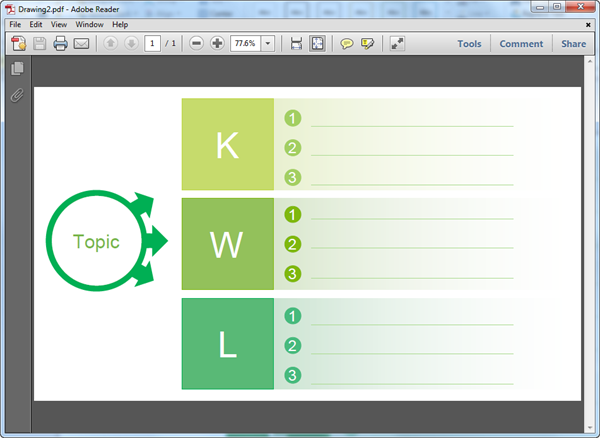
Task: Click the green K block in document
Action: (x=227, y=145)
